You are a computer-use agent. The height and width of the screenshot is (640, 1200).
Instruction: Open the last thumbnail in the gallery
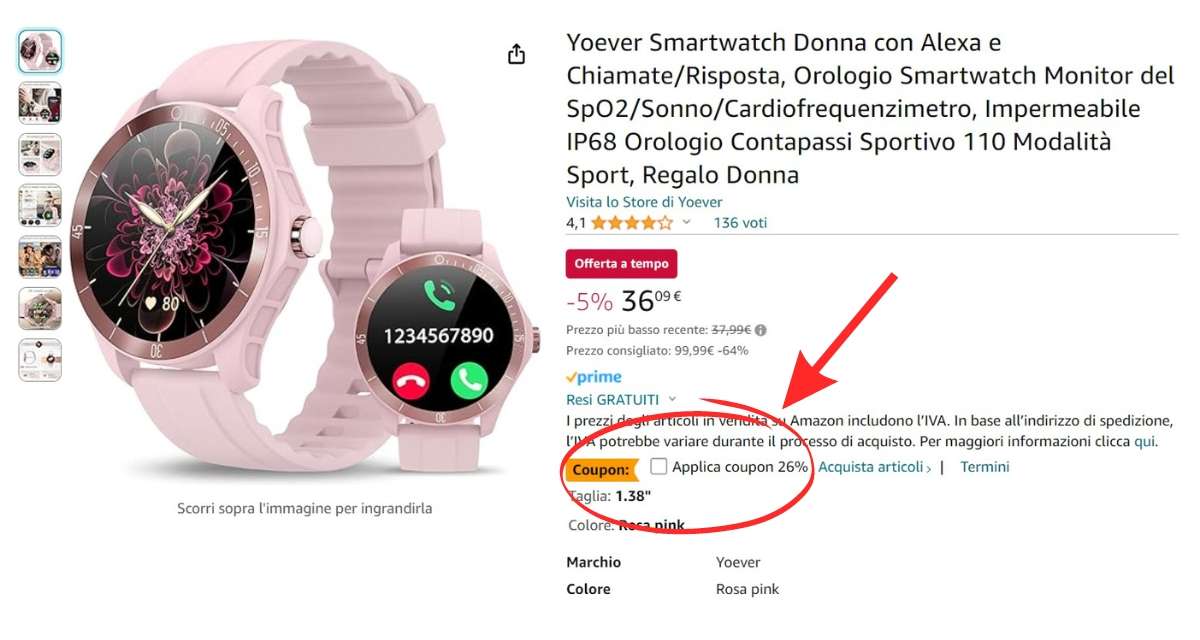40,359
